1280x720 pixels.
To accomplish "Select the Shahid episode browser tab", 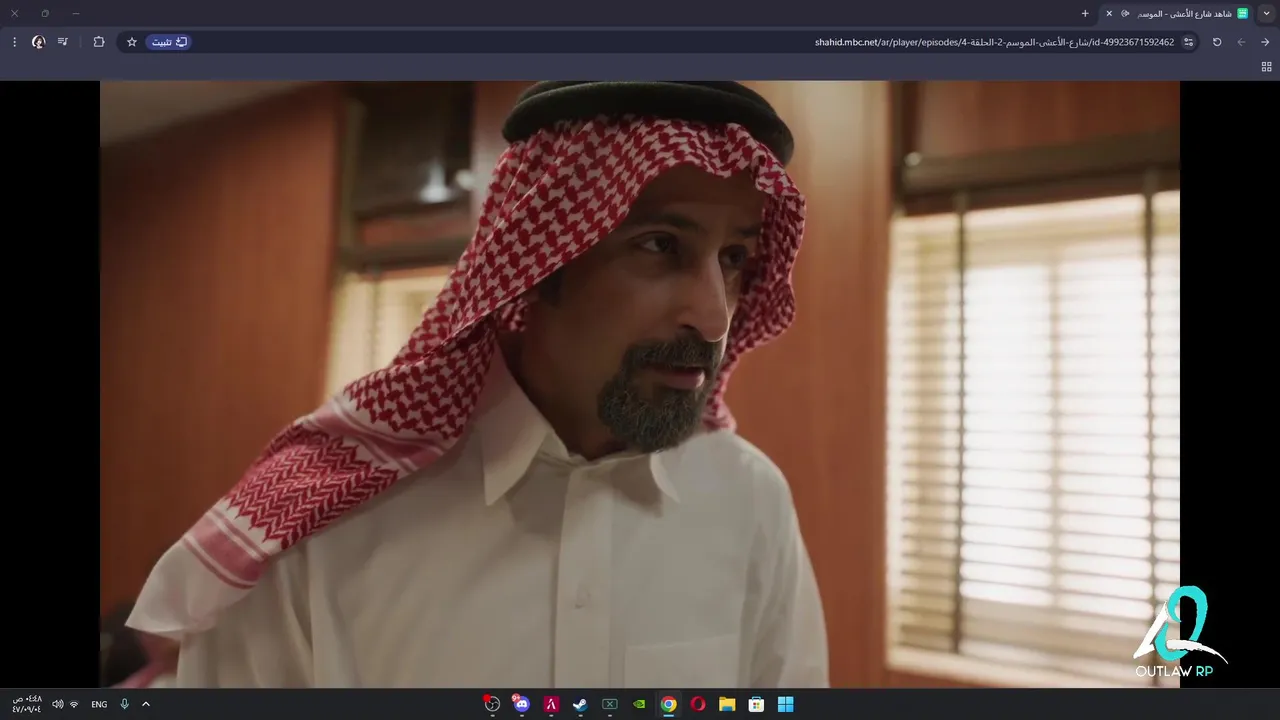I will click(1177, 13).
